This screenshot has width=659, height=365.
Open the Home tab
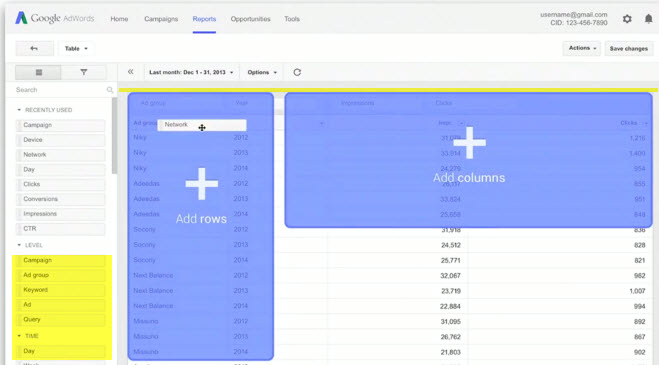coord(119,19)
